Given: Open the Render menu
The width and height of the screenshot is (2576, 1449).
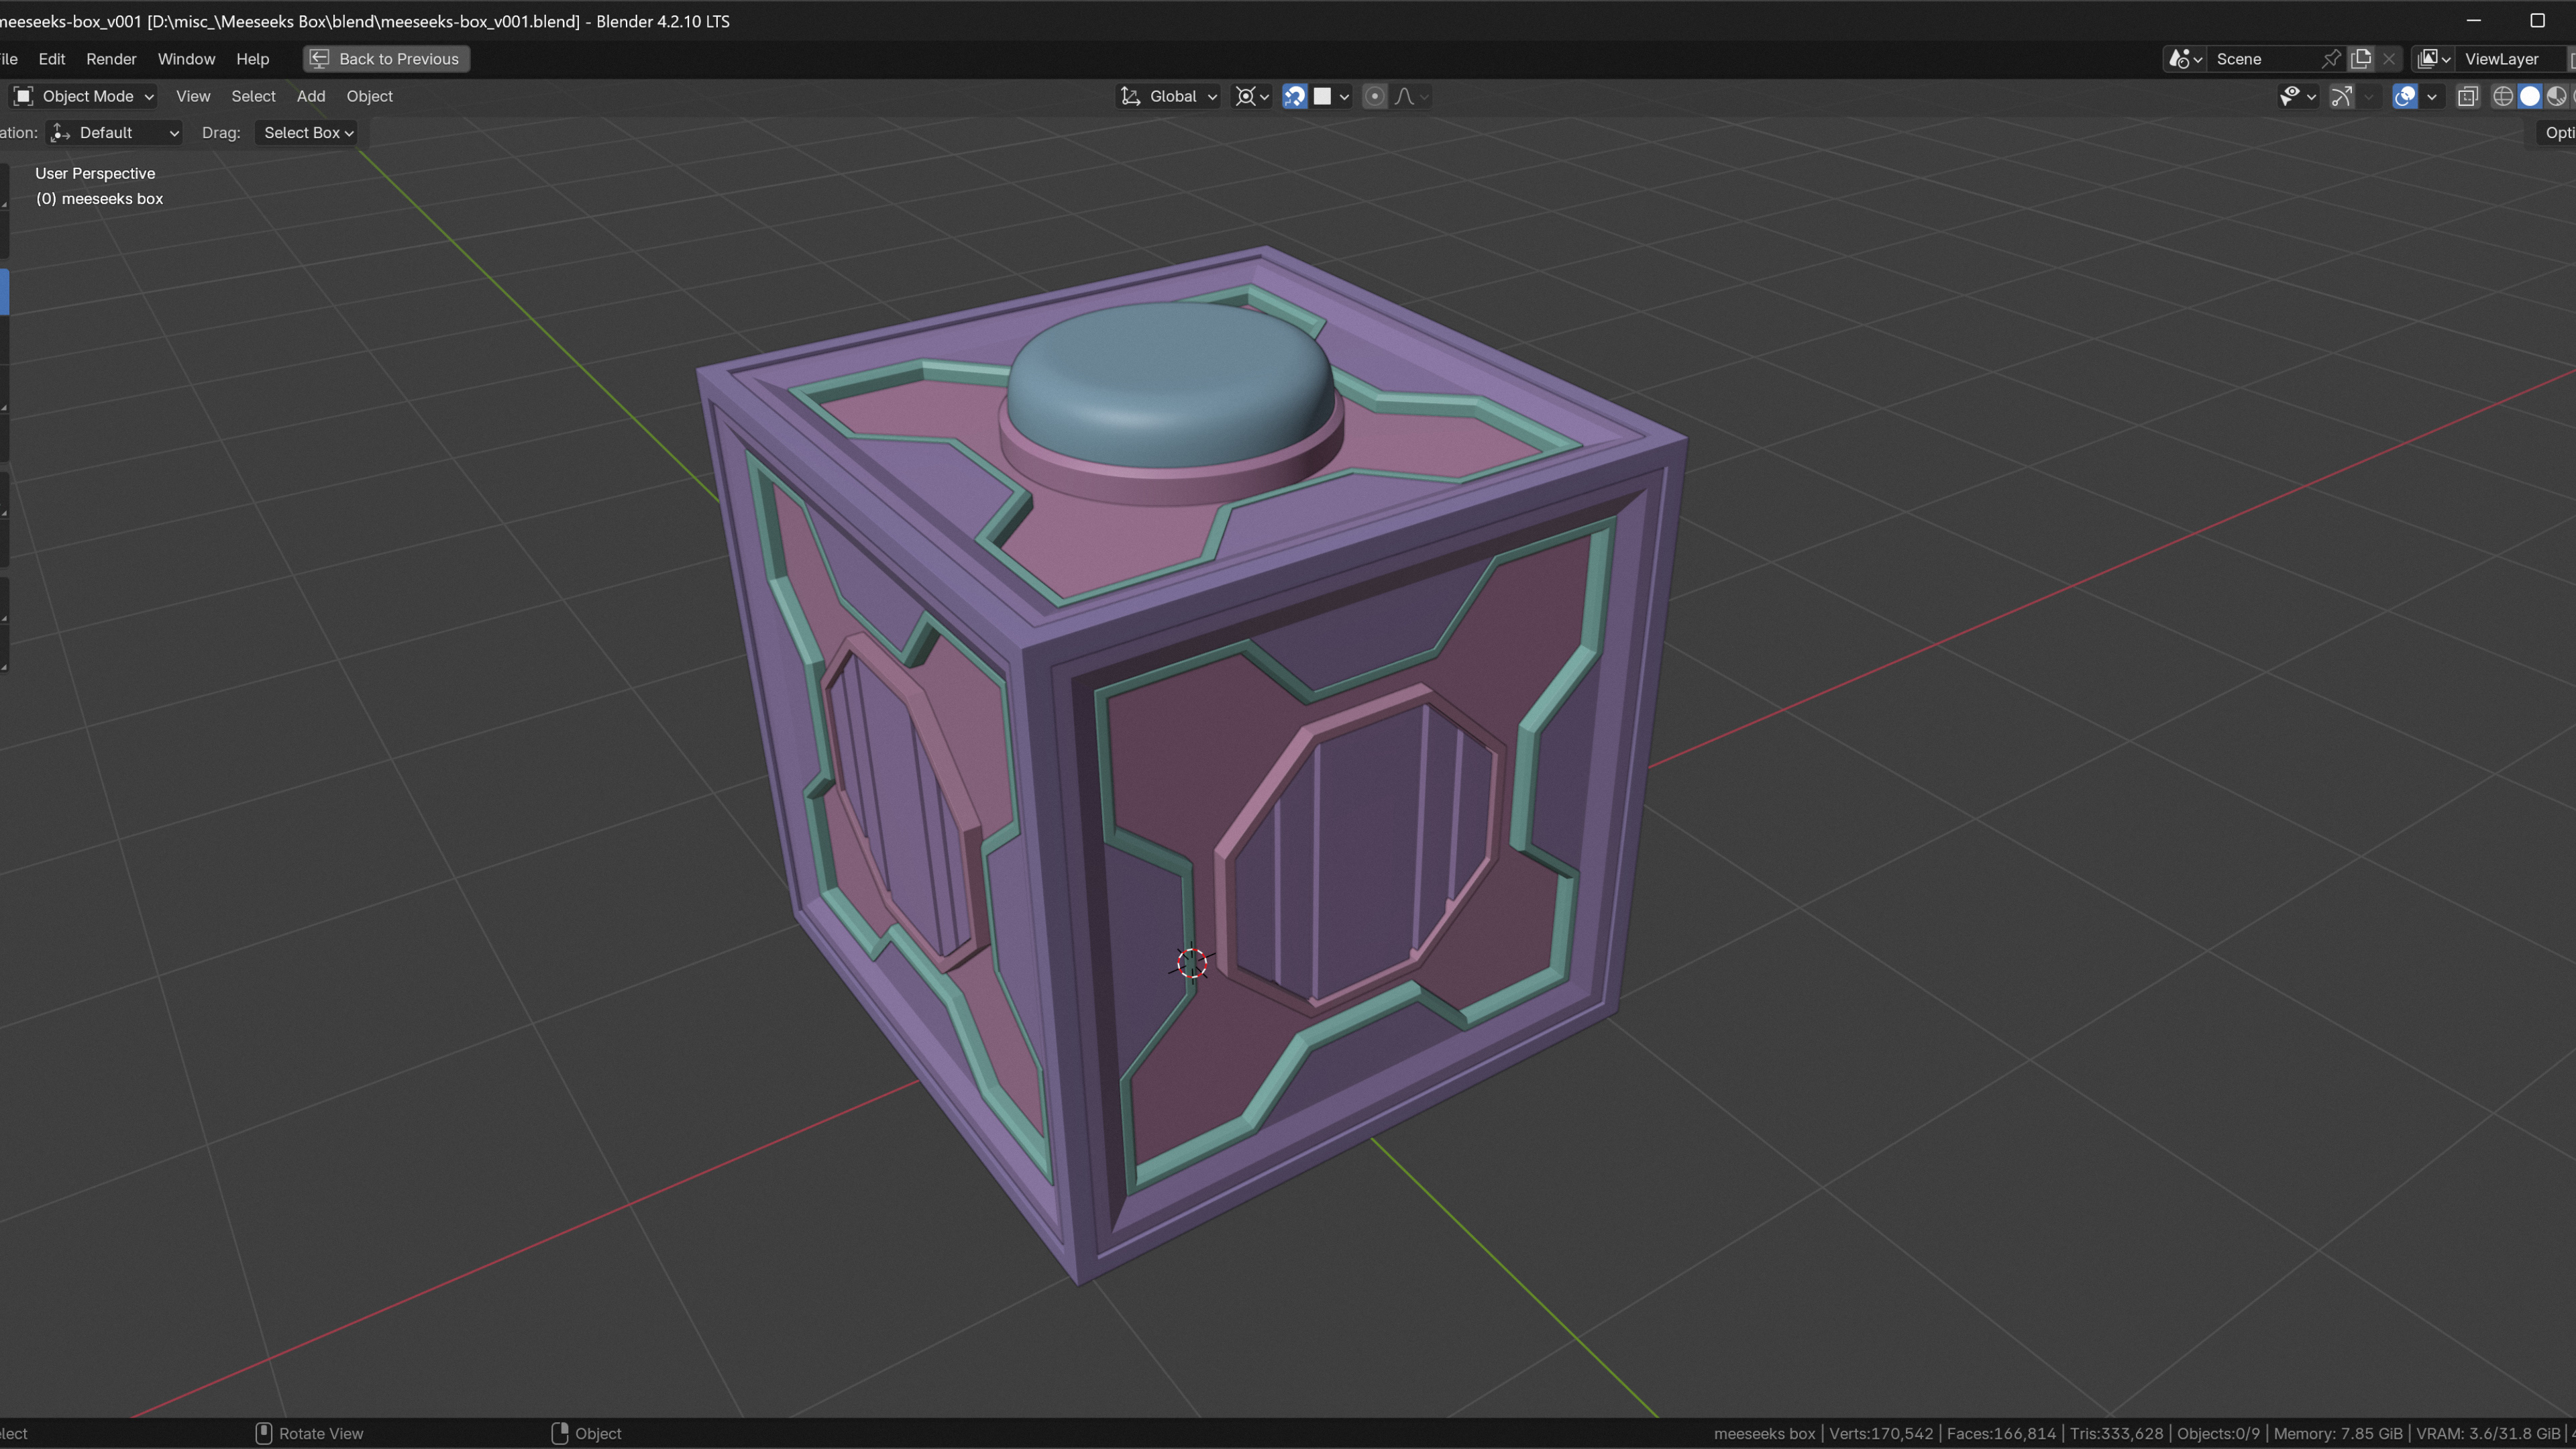Looking at the screenshot, I should [x=111, y=59].
